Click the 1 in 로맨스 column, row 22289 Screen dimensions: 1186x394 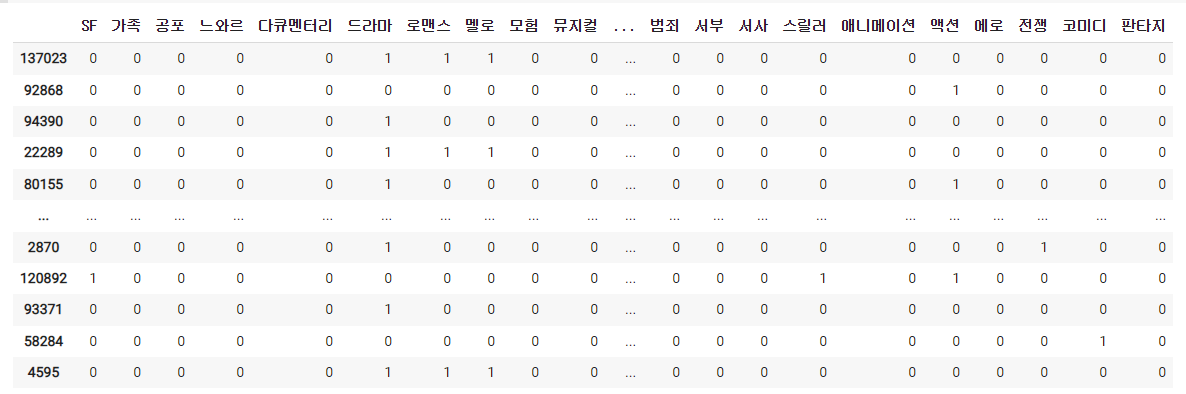[446, 153]
